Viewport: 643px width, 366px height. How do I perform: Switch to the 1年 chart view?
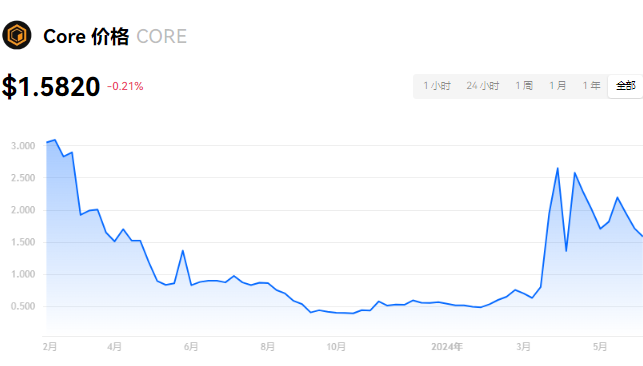coord(591,86)
